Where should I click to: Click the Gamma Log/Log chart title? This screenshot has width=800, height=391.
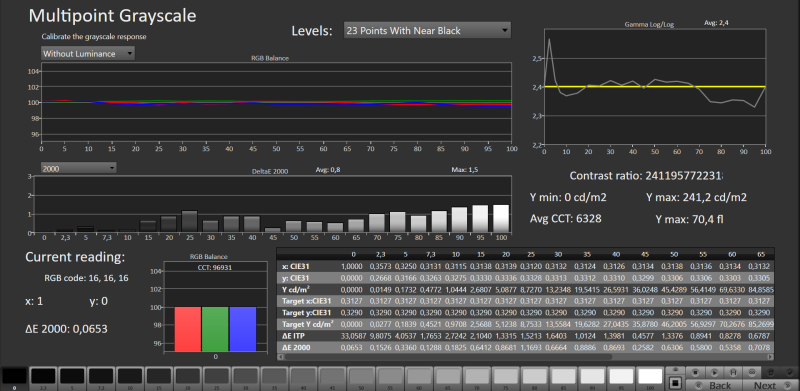(x=649, y=24)
